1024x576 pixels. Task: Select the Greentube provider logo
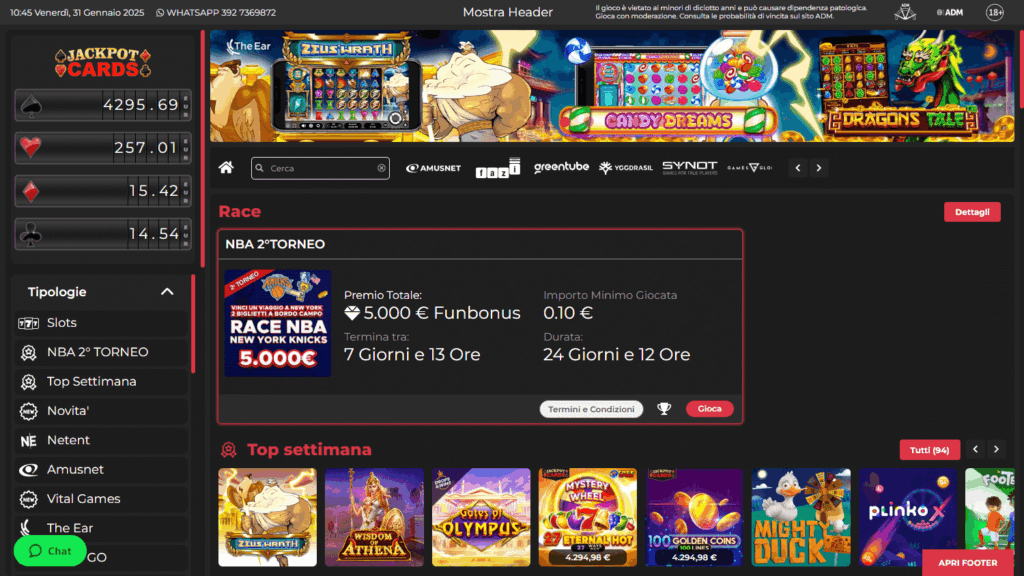click(561, 168)
